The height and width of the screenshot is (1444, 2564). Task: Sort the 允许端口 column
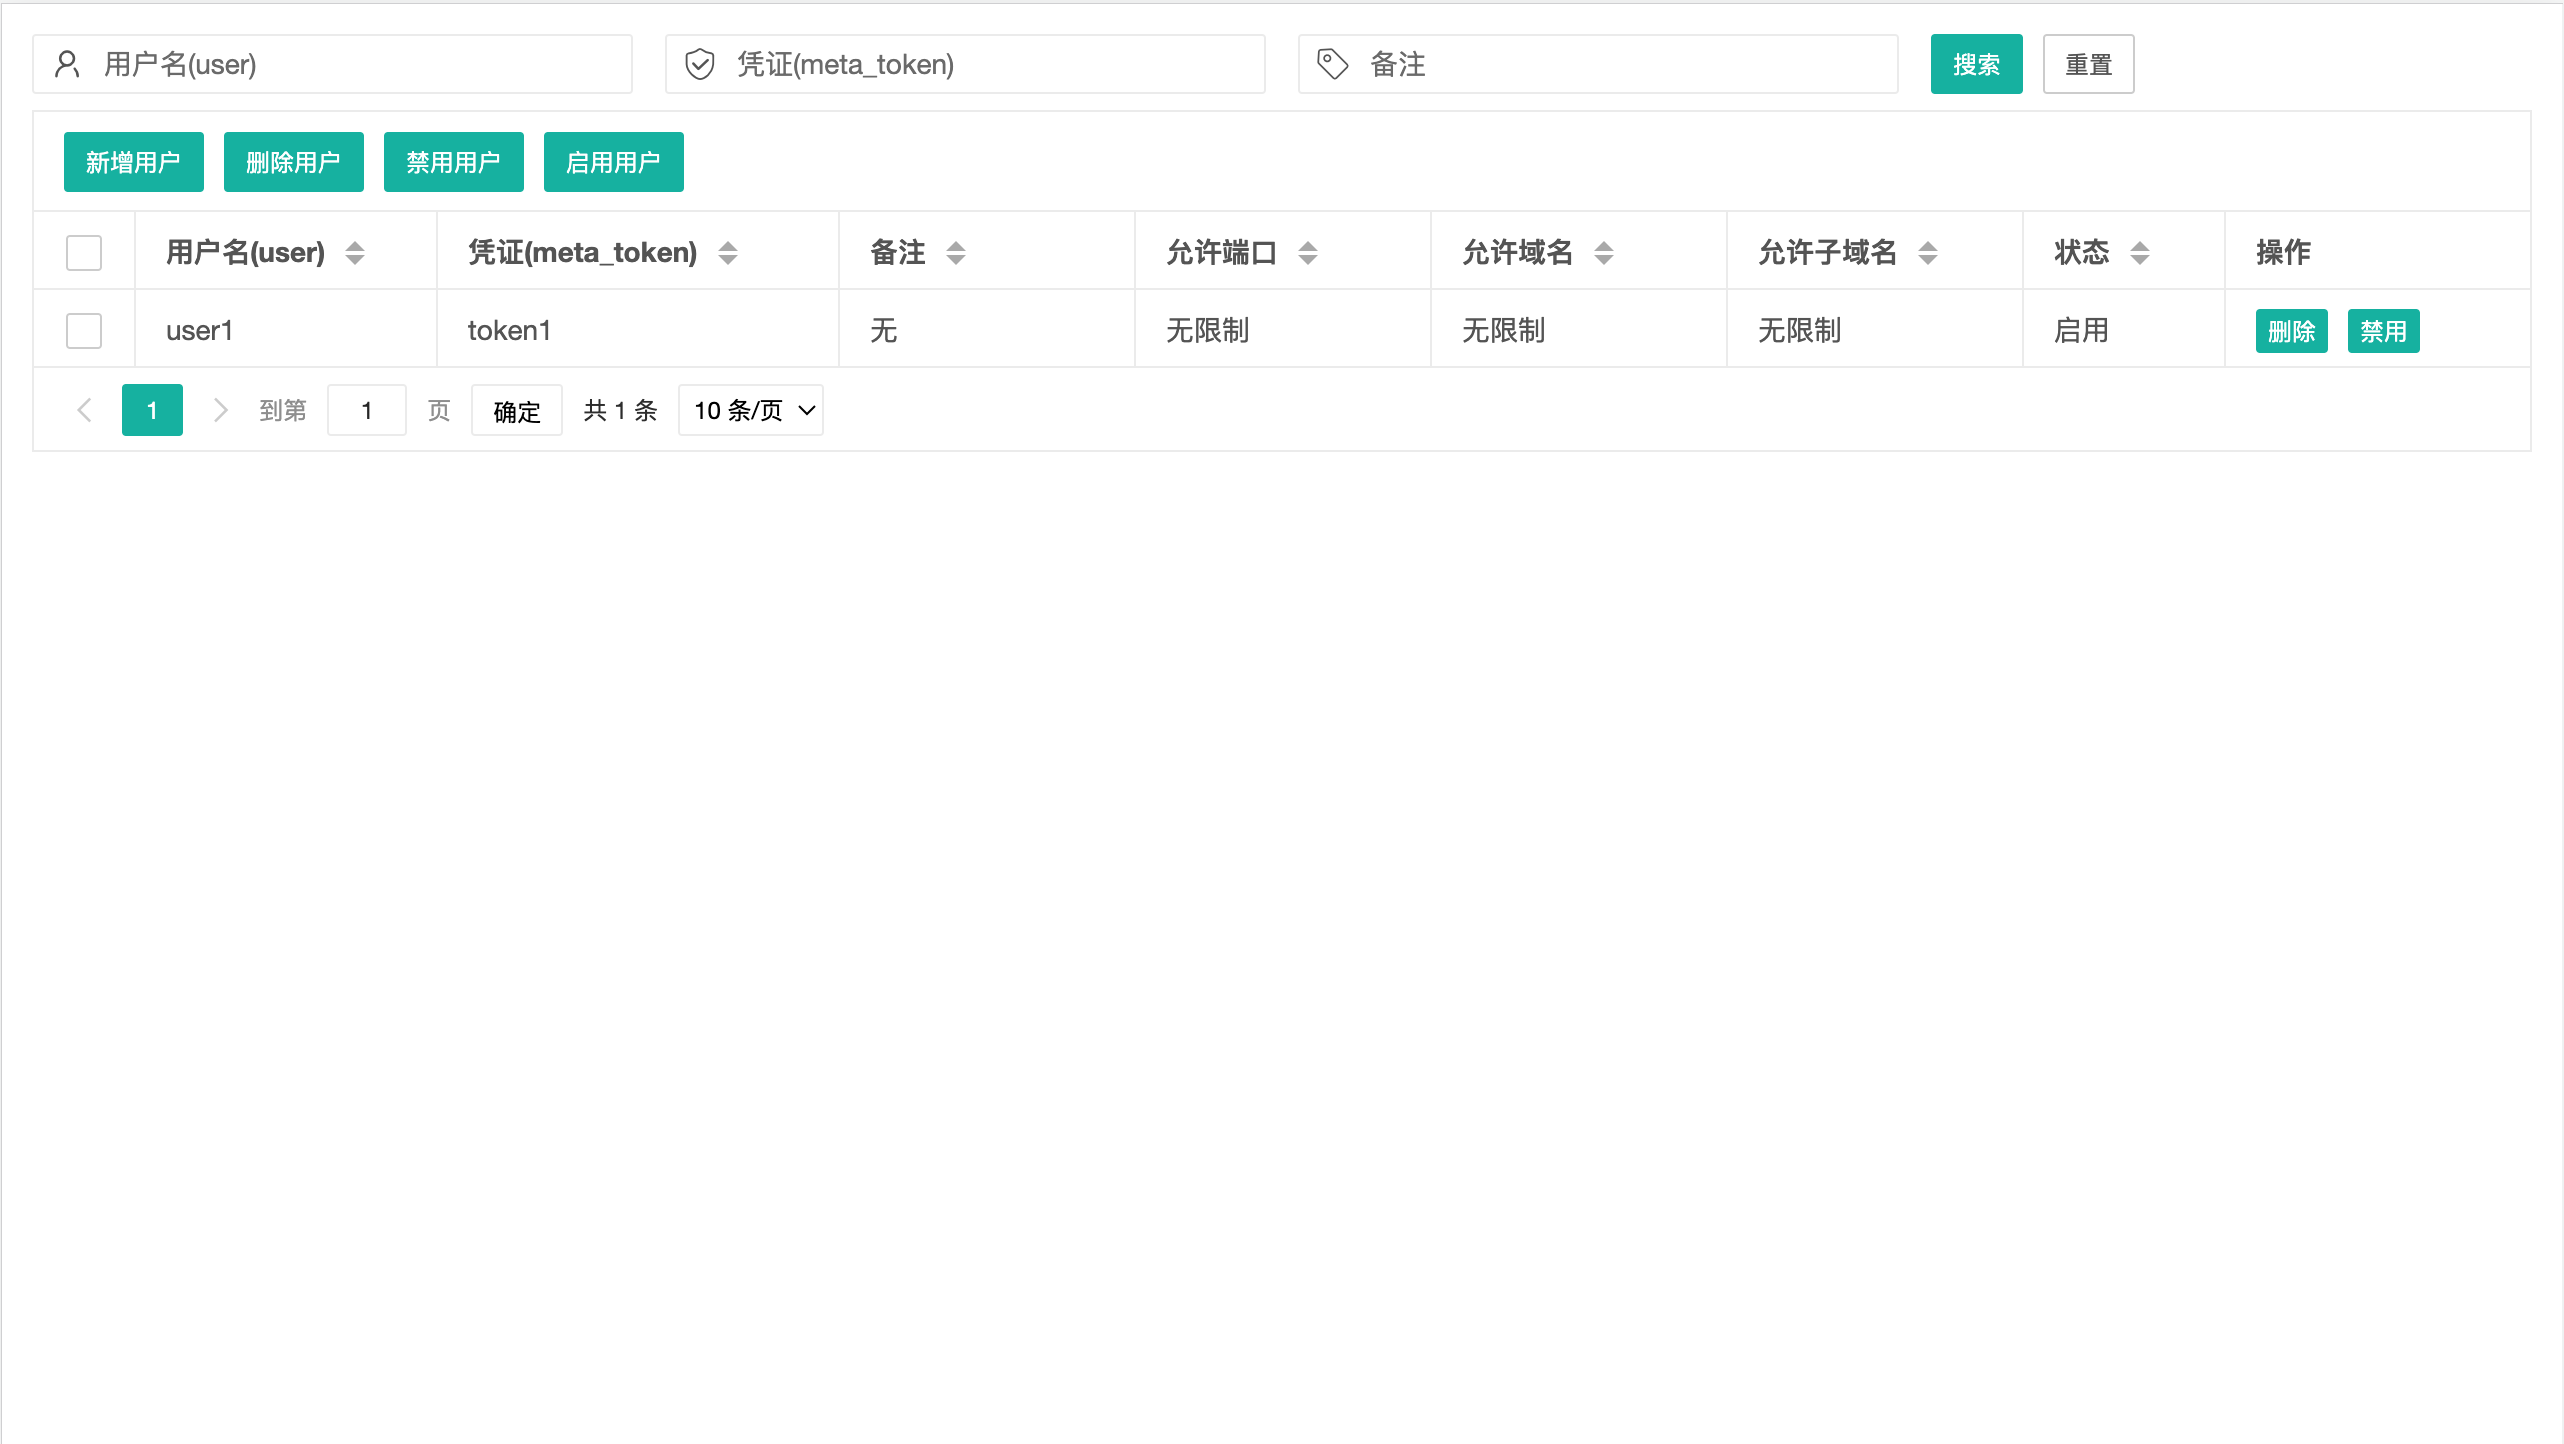1307,253
